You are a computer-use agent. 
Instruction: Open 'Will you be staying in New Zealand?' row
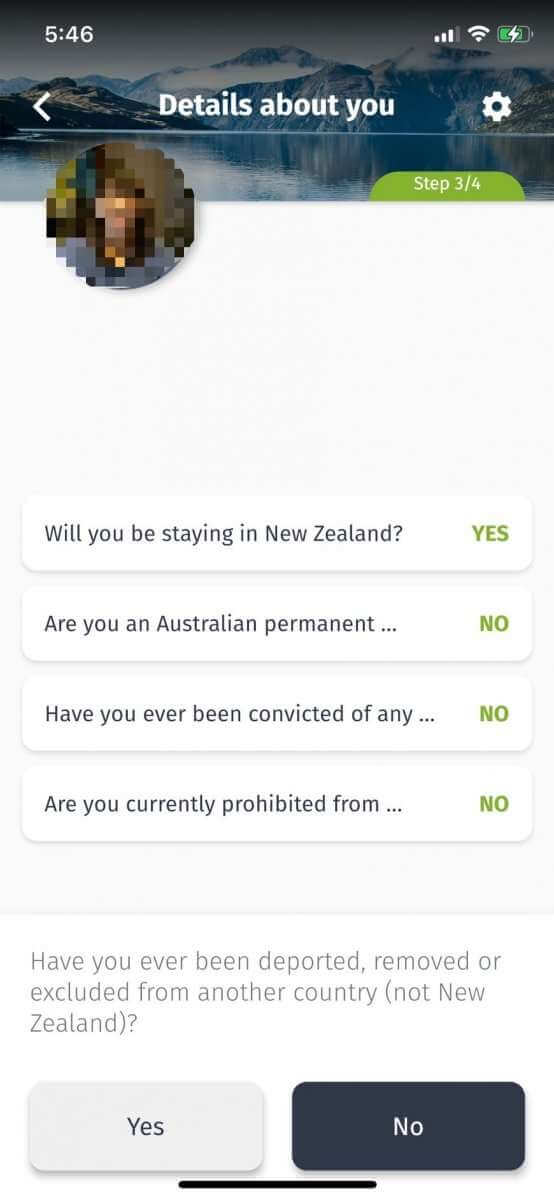pyautogui.click(x=277, y=533)
